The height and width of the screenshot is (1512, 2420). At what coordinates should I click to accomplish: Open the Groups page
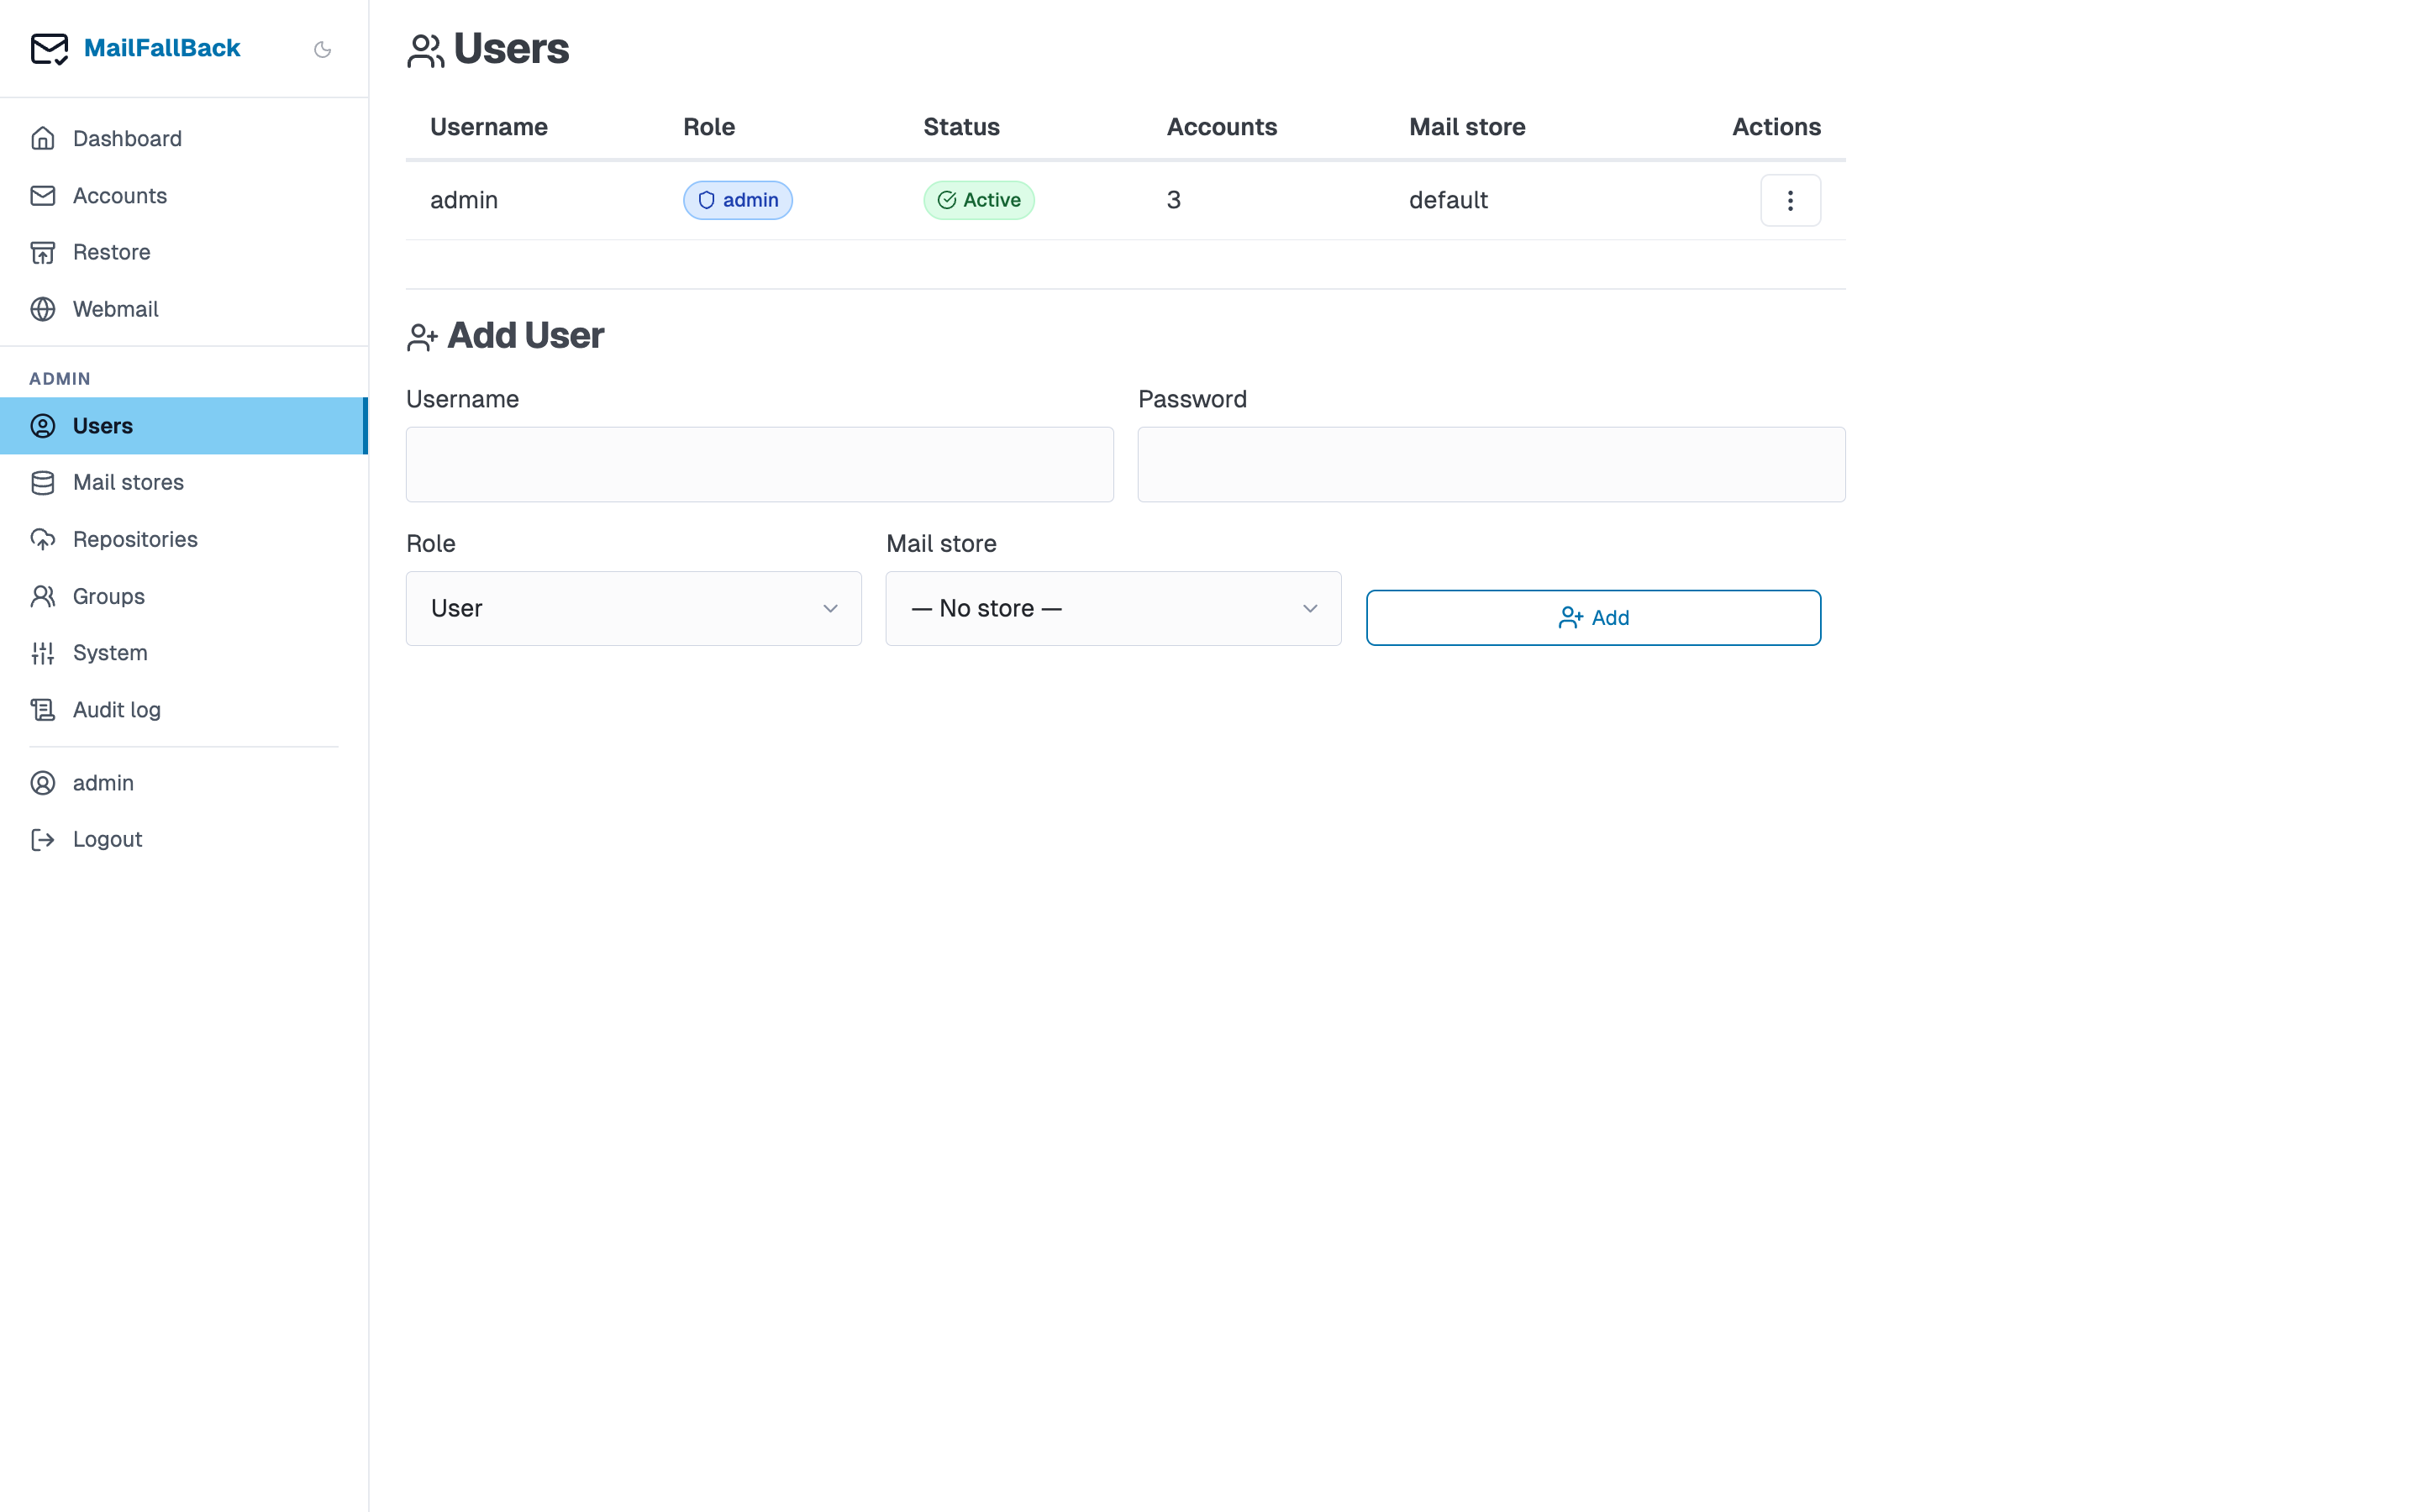(x=184, y=596)
